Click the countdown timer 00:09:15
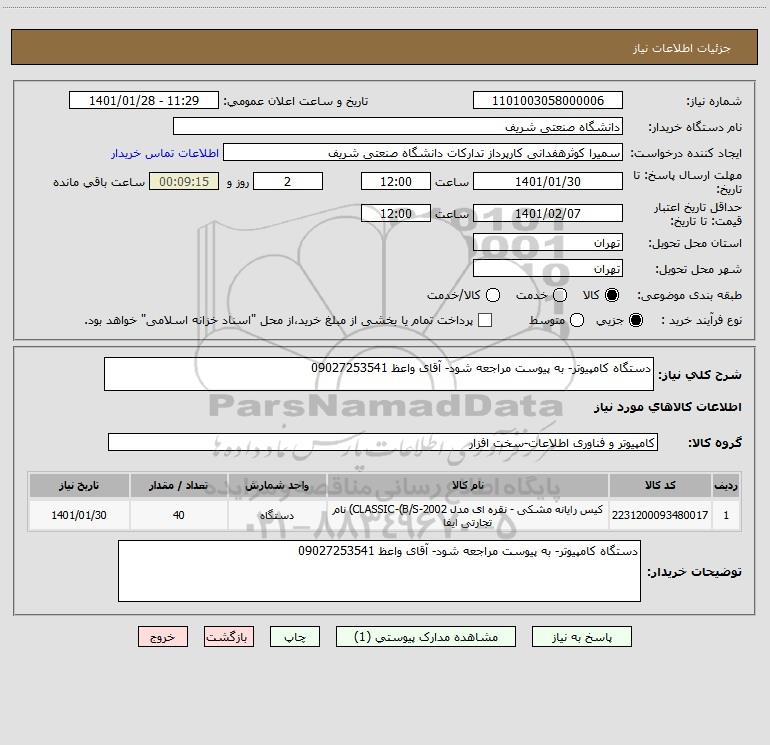This screenshot has width=770, height=745. 184,181
